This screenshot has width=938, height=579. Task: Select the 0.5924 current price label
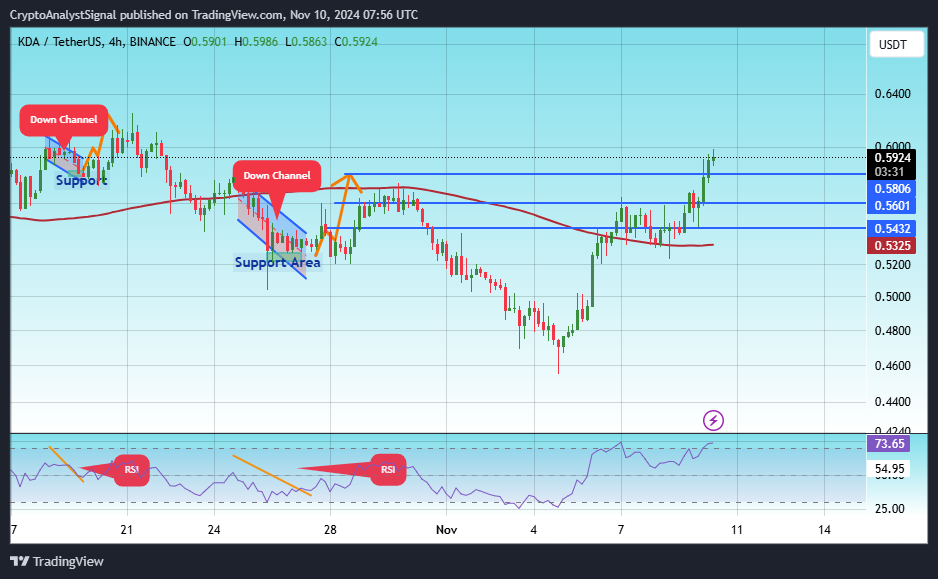[x=892, y=158]
